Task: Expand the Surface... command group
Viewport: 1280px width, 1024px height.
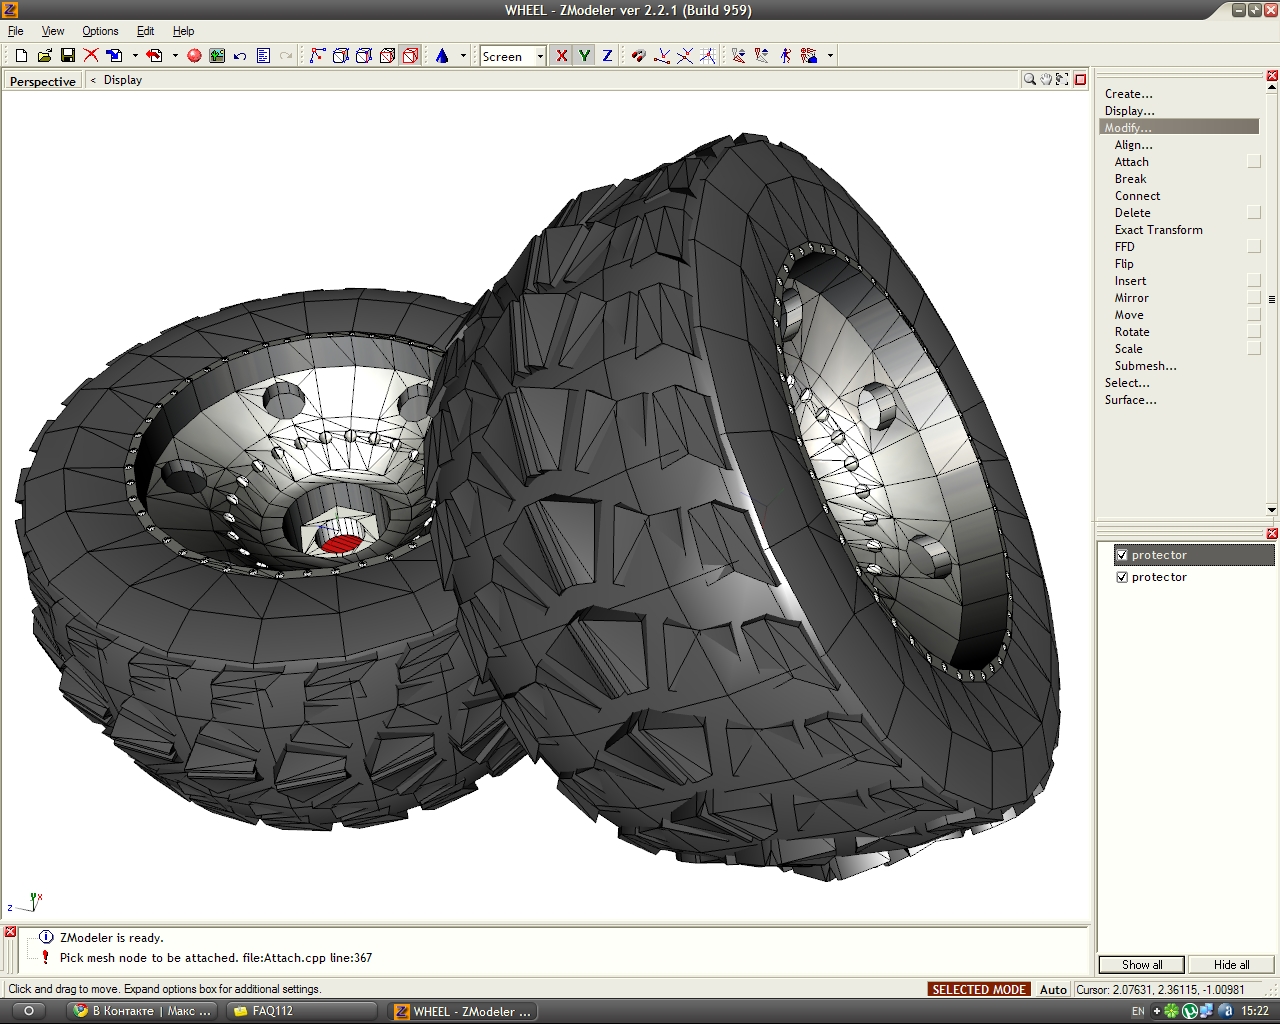Action: [x=1130, y=400]
